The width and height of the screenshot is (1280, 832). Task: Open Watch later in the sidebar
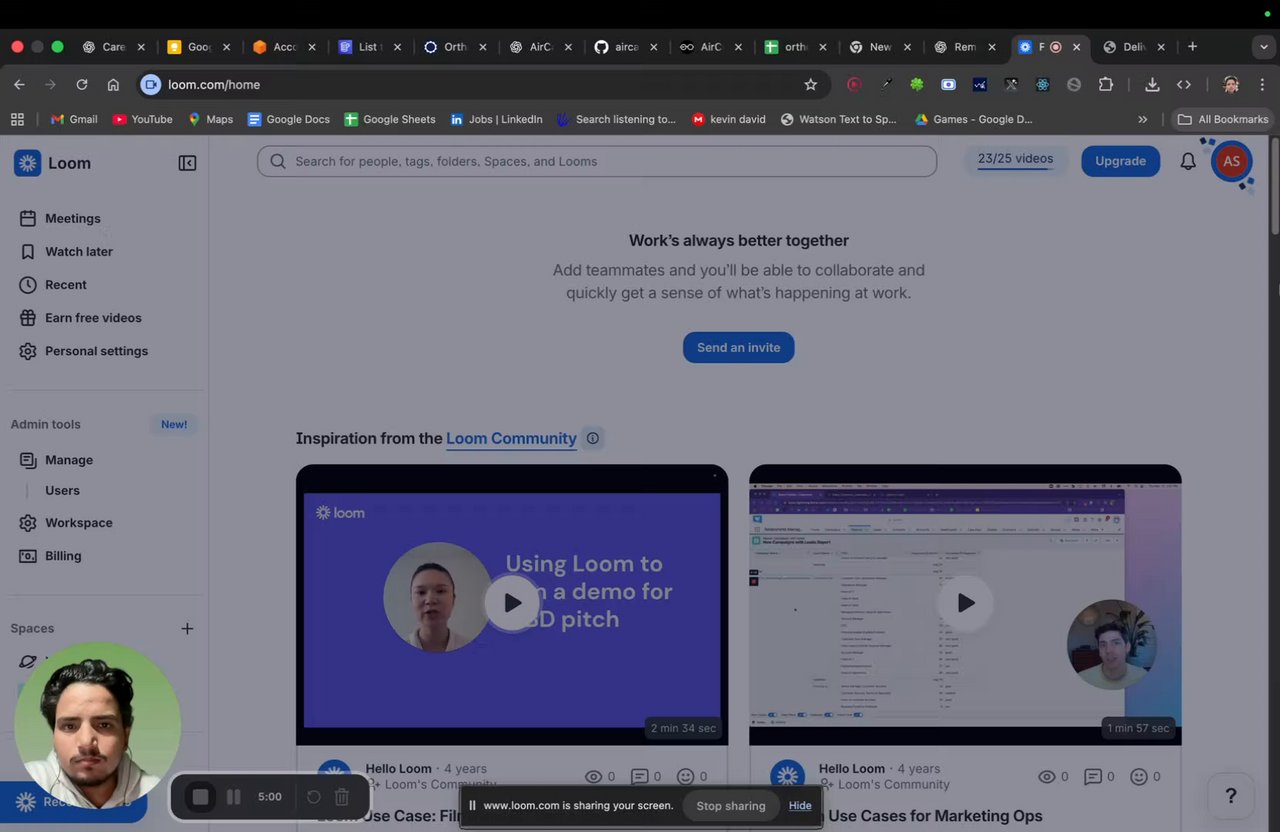79,251
